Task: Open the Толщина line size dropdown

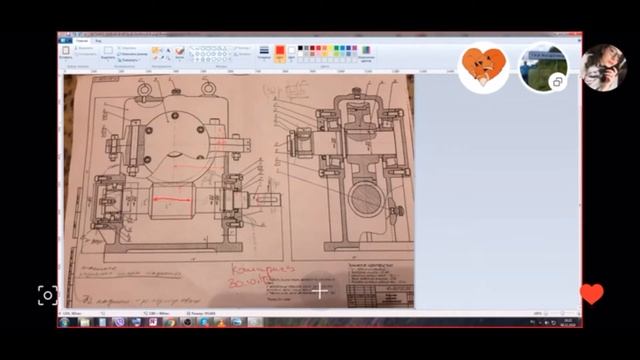Action: coord(264,53)
